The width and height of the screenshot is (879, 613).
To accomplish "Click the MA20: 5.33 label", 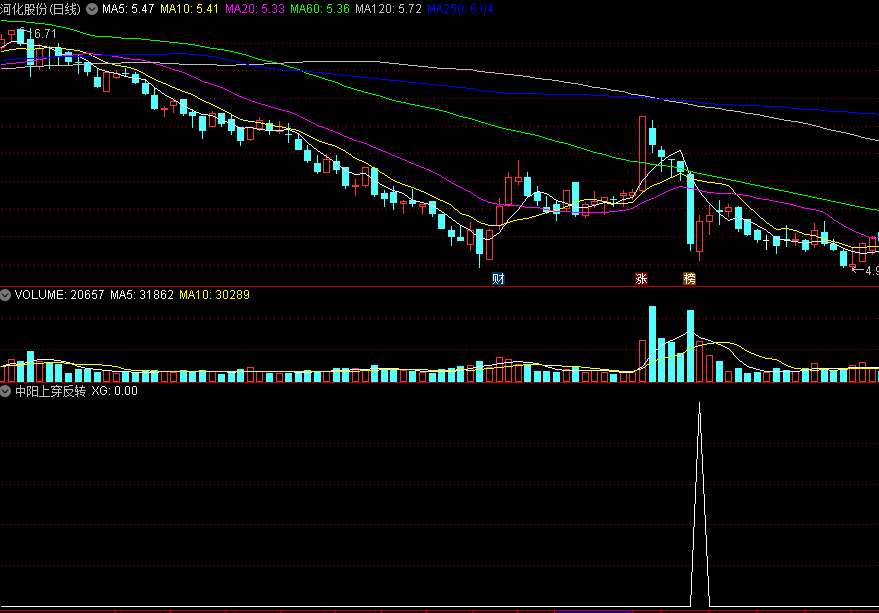I will pos(255,9).
